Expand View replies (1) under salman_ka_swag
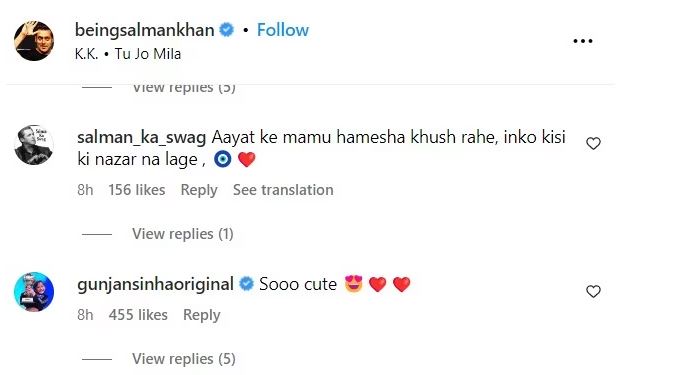 click(183, 234)
